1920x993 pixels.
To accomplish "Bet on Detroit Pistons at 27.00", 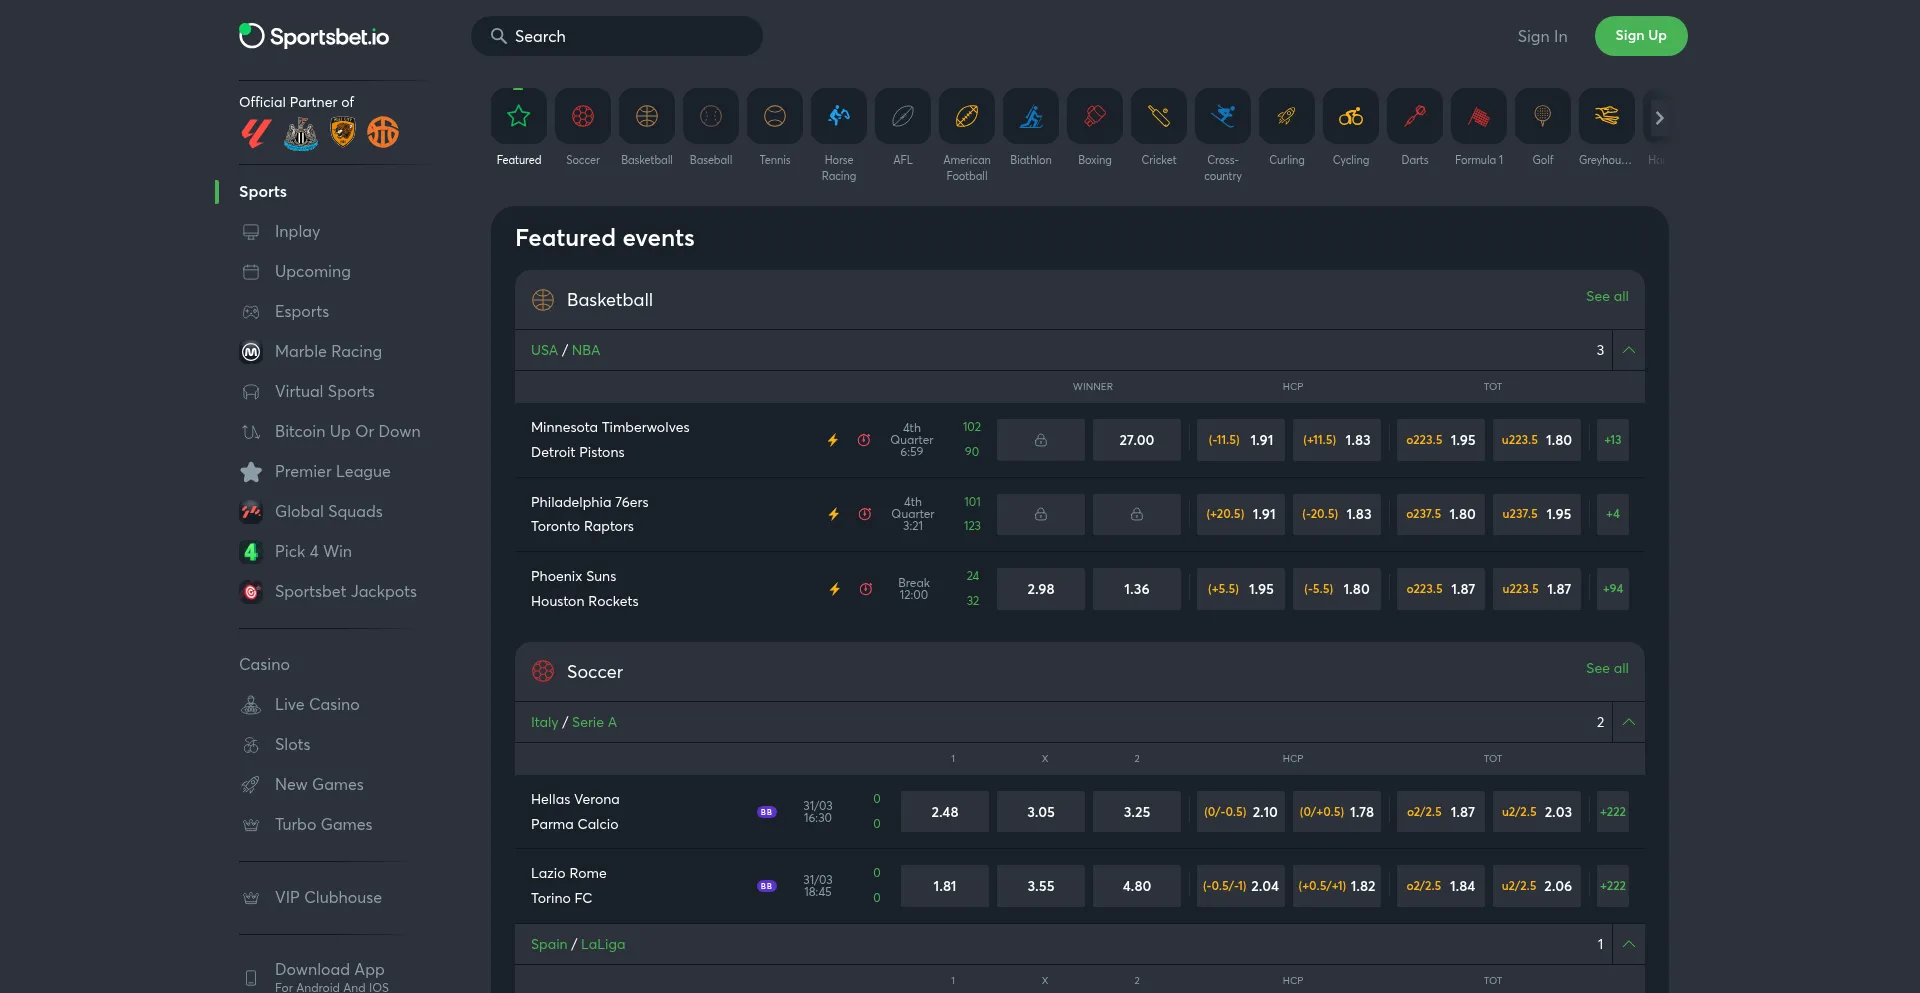I will point(1137,440).
